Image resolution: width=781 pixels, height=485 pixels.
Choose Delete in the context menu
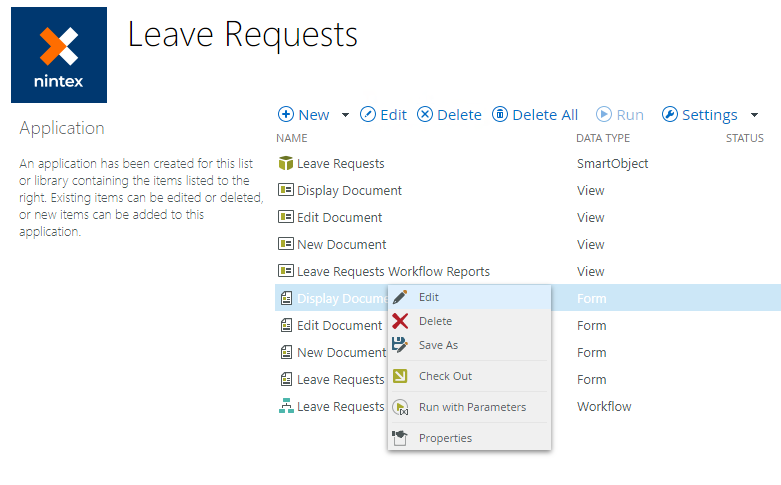pyautogui.click(x=435, y=321)
